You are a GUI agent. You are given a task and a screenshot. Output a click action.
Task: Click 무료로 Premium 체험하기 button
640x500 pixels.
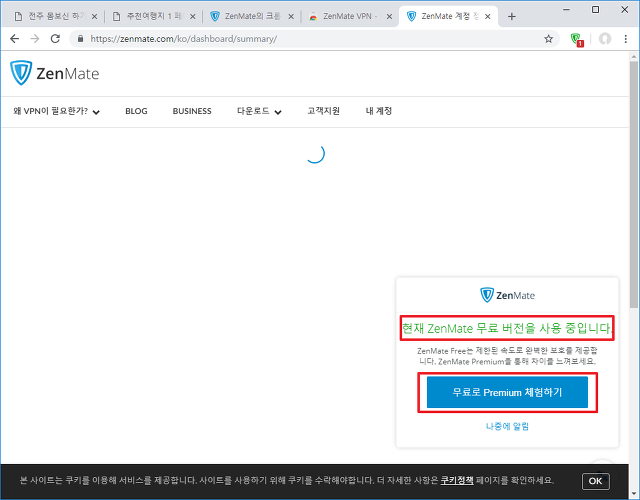point(507,392)
